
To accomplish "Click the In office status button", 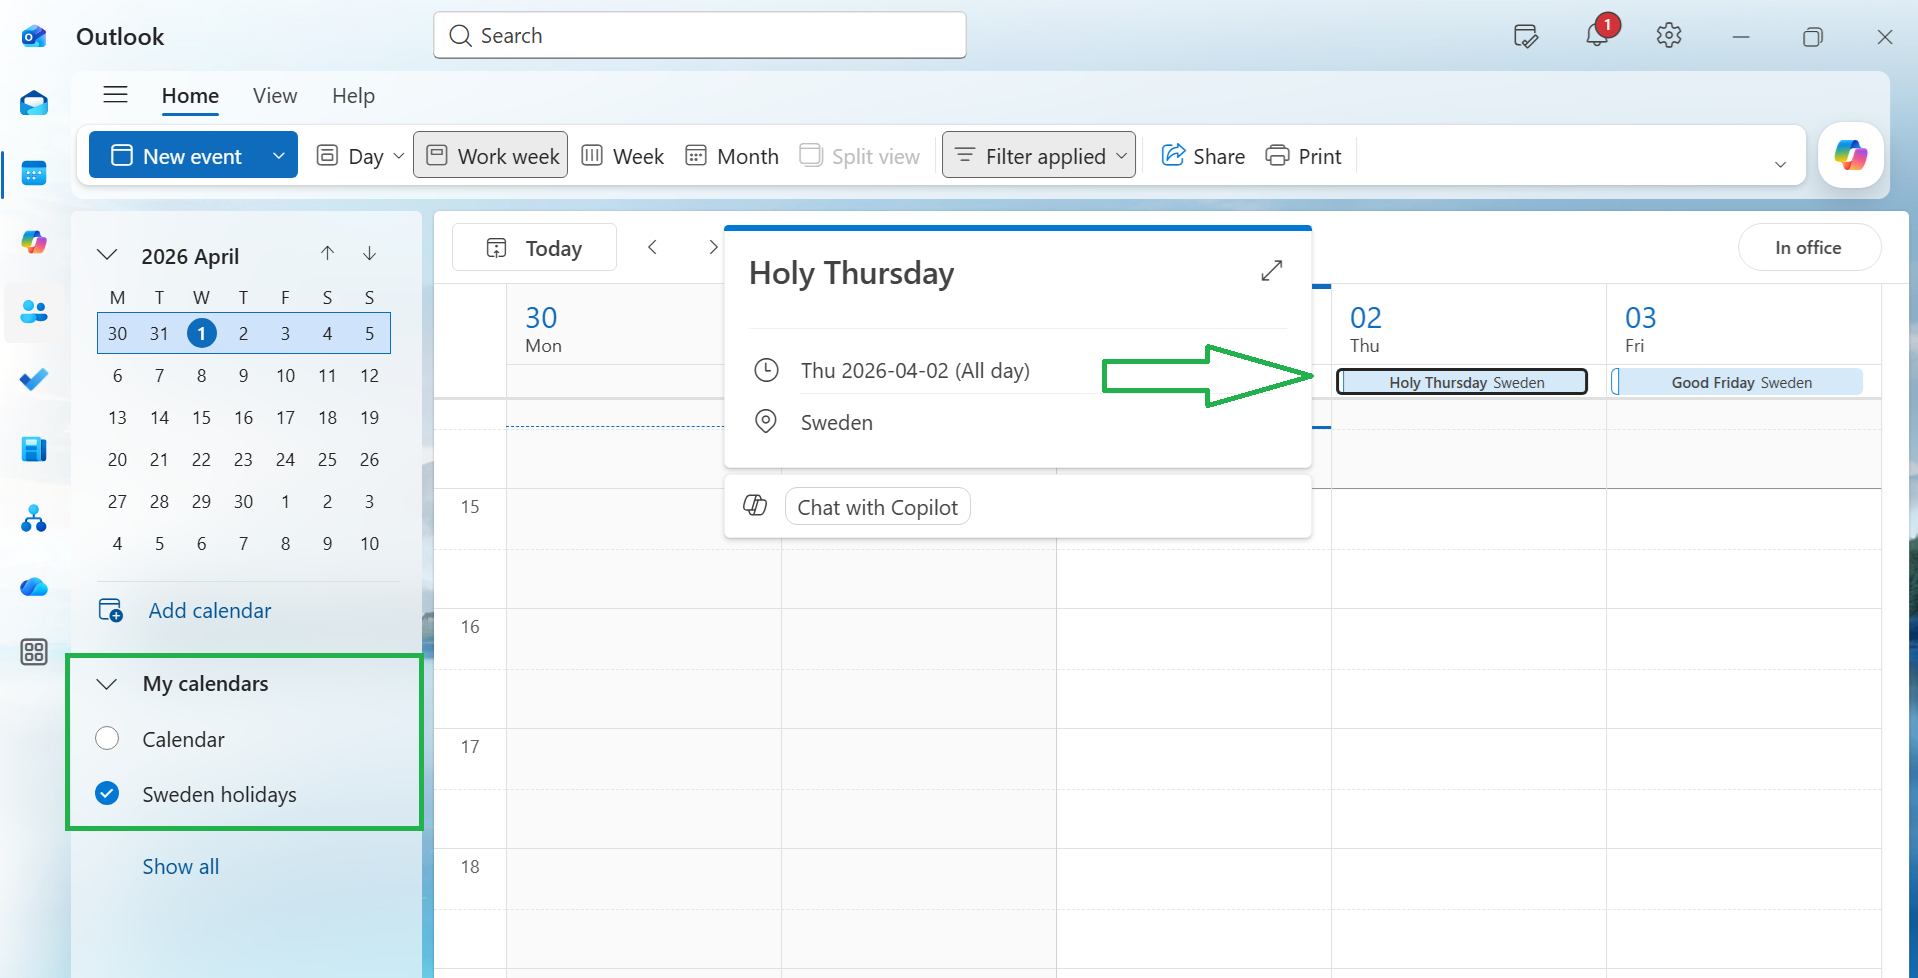I will click(x=1809, y=247).
